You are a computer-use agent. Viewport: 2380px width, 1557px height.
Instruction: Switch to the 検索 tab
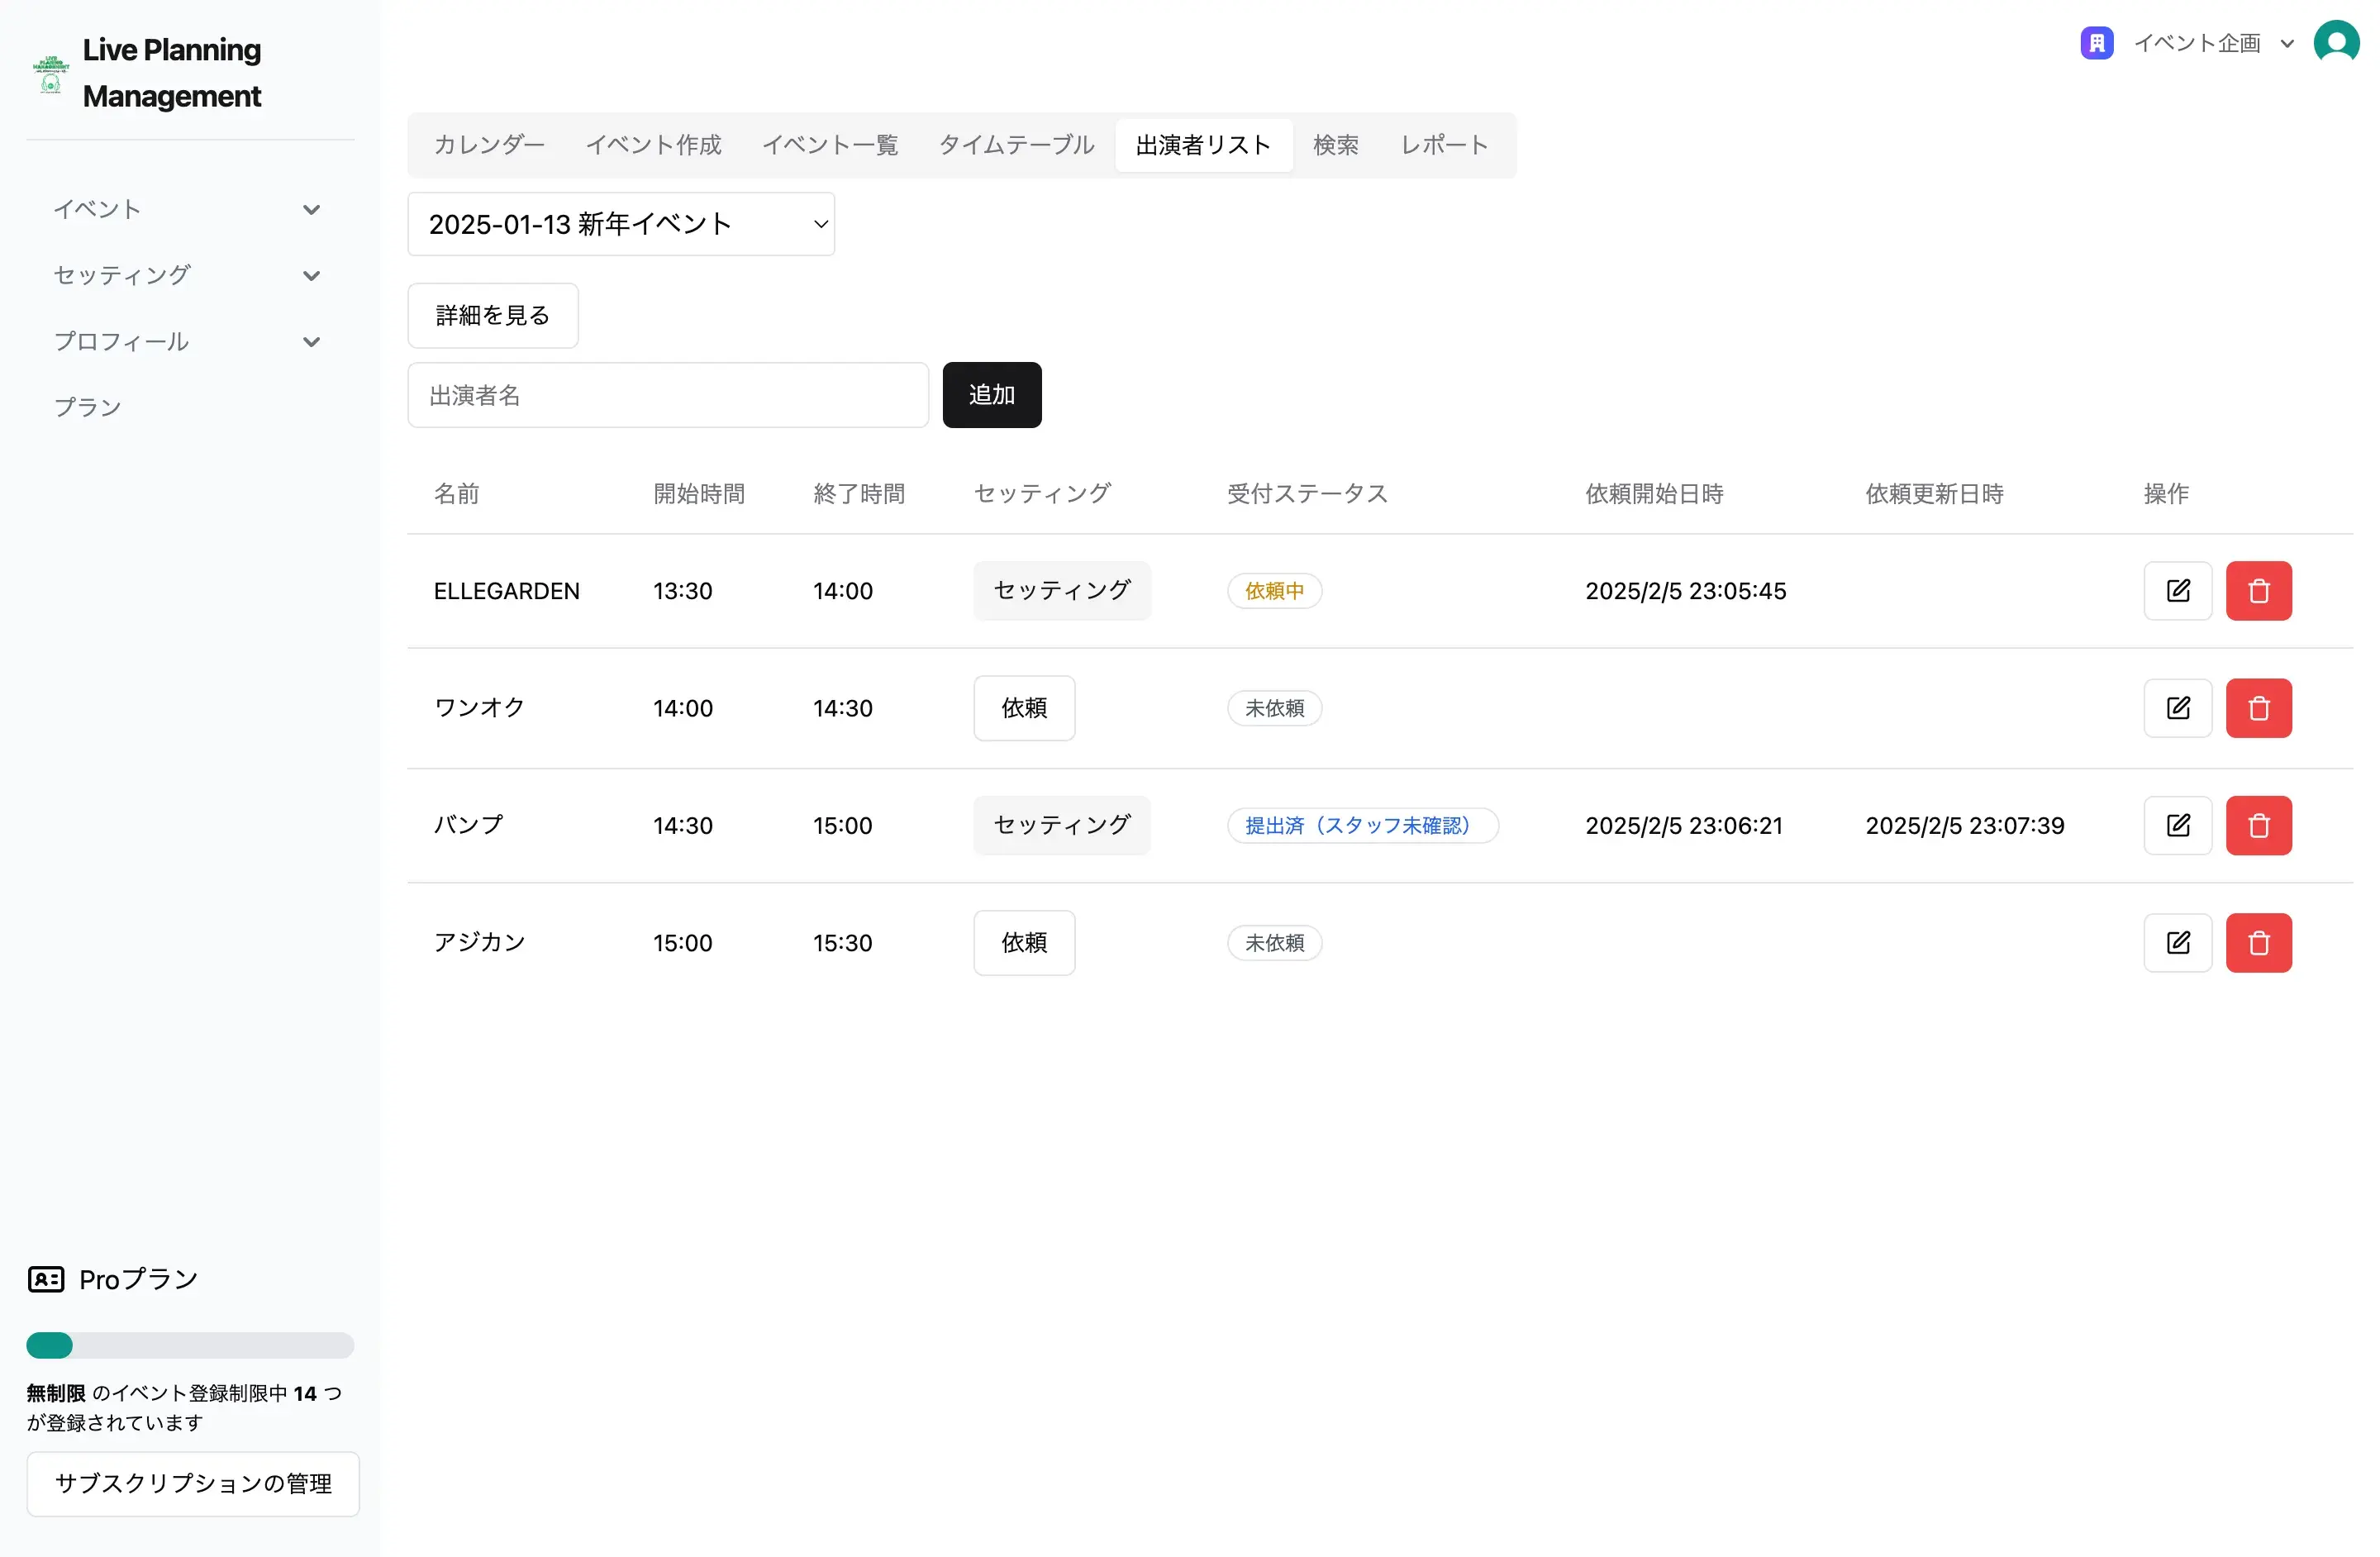point(1335,145)
